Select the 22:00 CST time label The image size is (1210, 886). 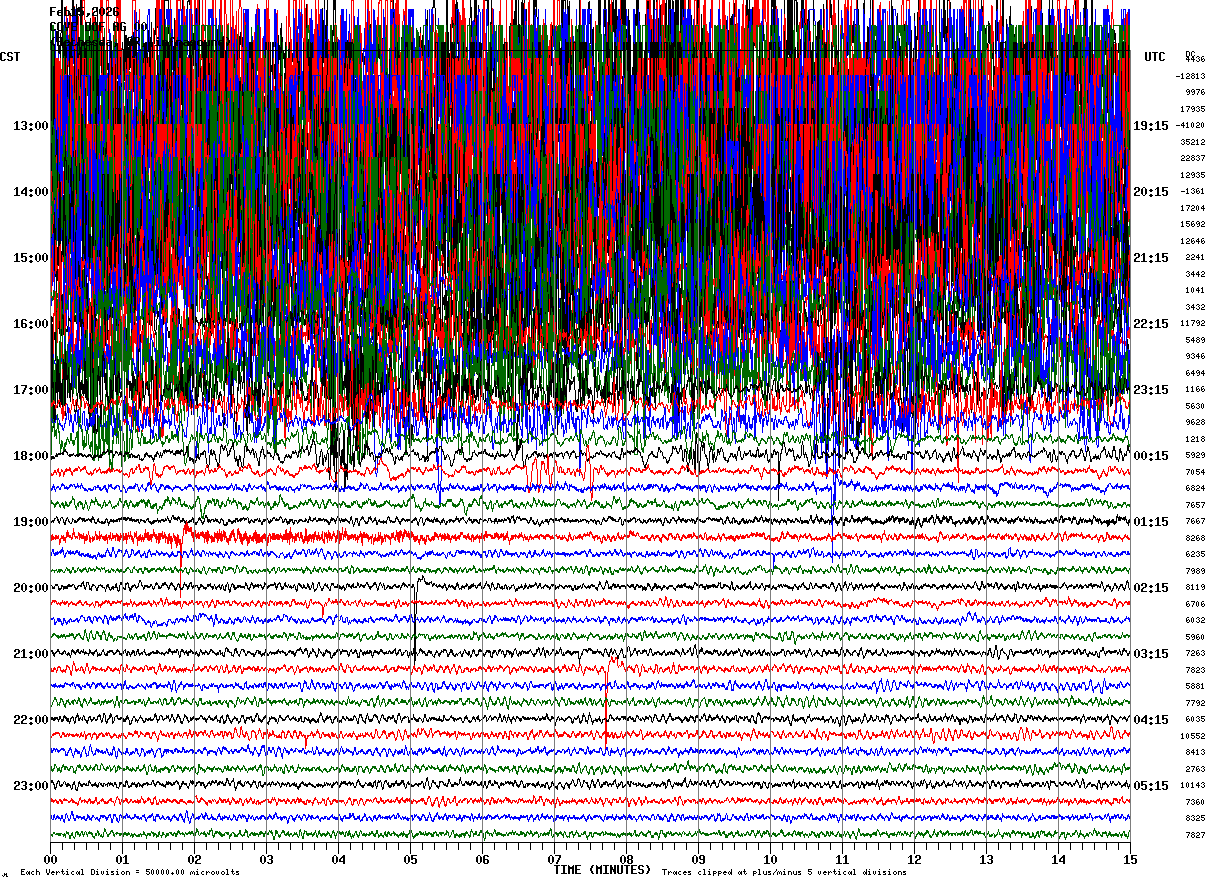[x=31, y=720]
